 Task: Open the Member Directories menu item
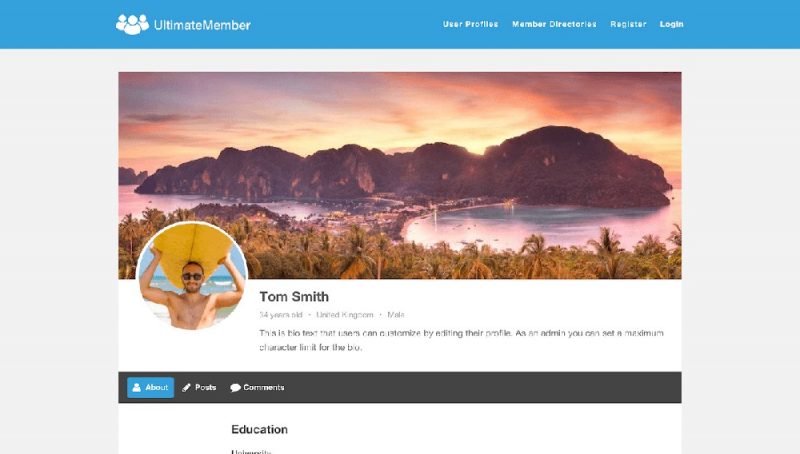[554, 24]
